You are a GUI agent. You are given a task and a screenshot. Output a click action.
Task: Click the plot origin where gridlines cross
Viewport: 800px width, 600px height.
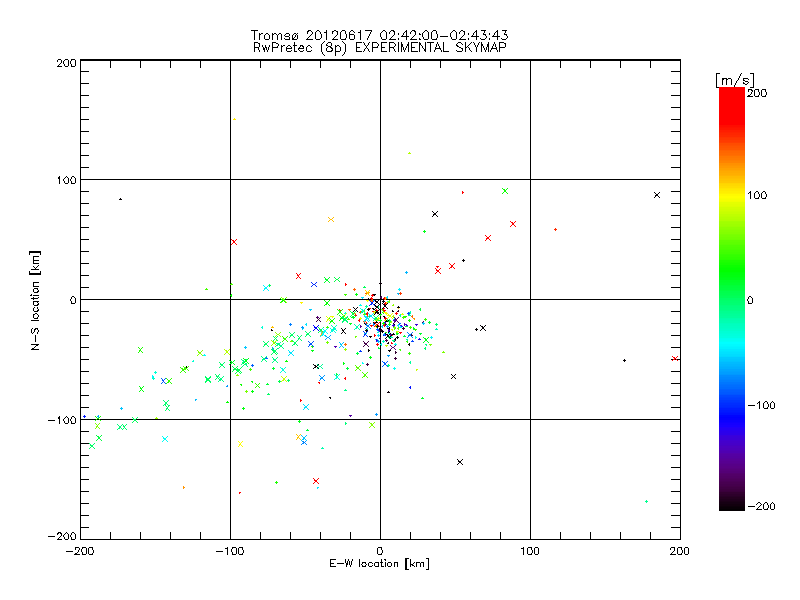tap(380, 299)
